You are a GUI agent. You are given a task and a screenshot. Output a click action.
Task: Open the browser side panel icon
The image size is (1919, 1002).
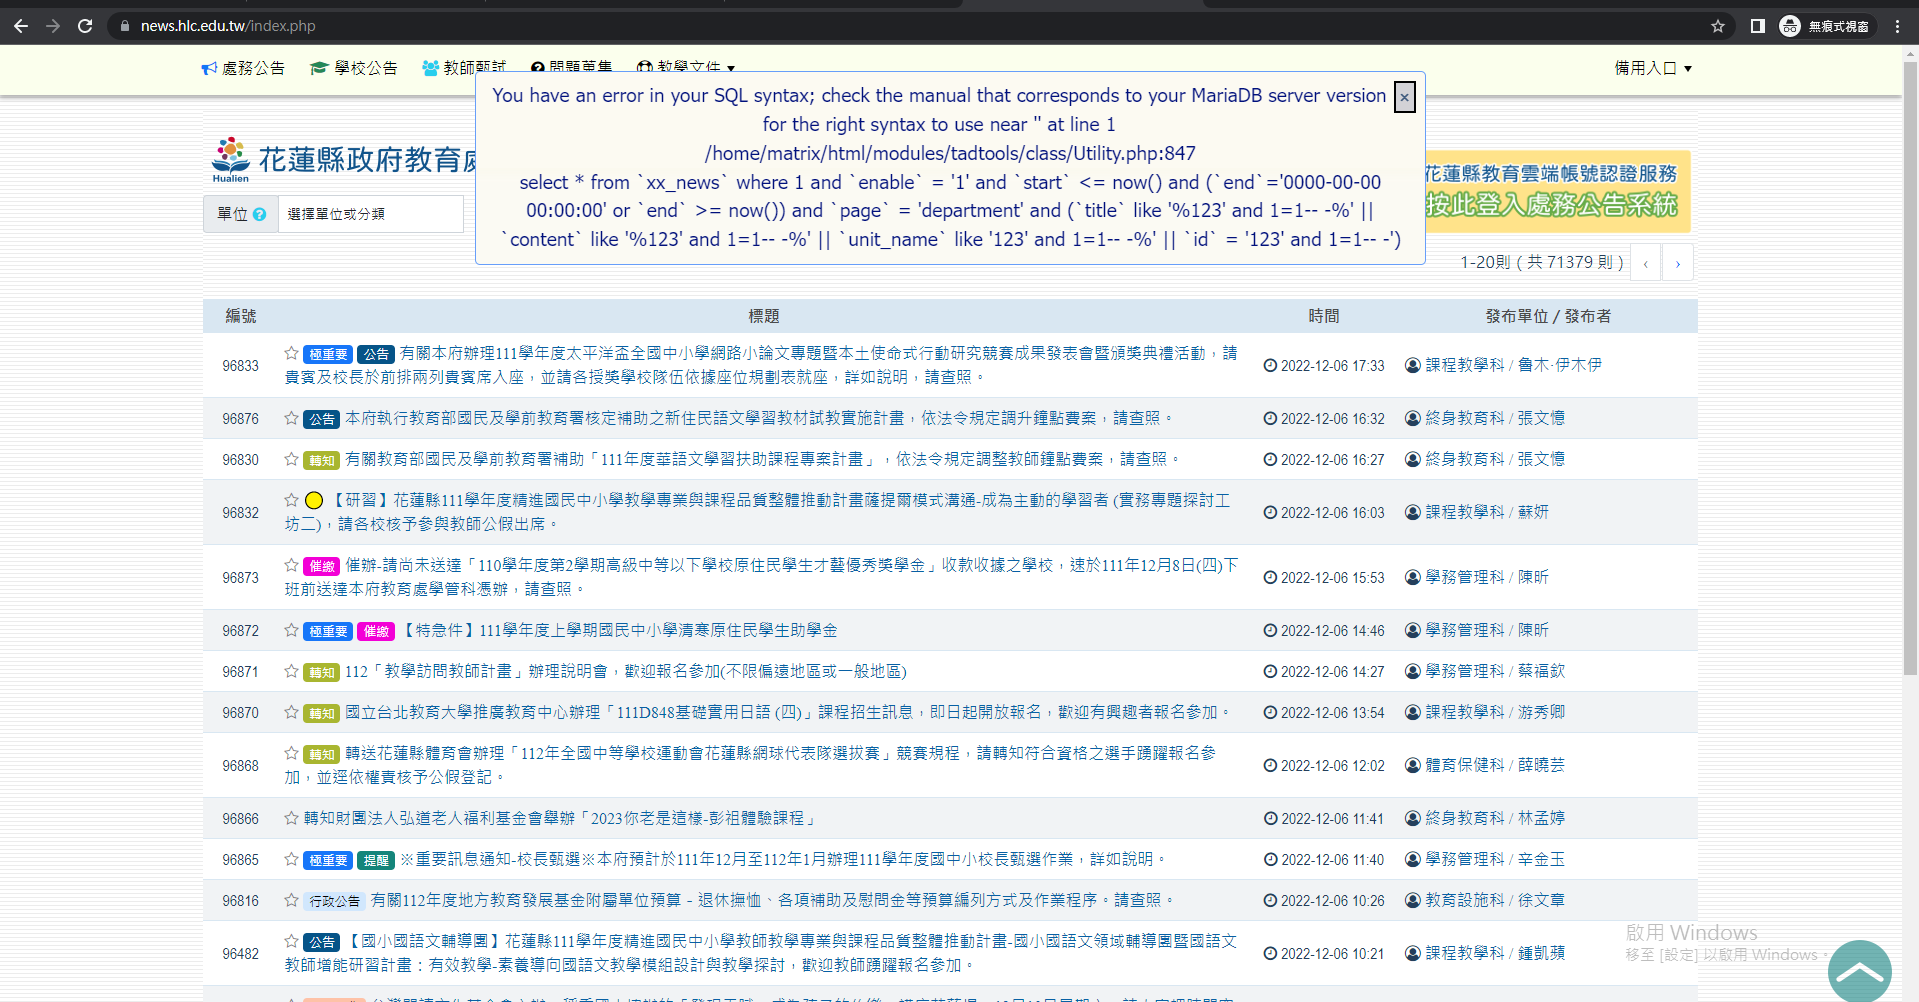[x=1757, y=26]
